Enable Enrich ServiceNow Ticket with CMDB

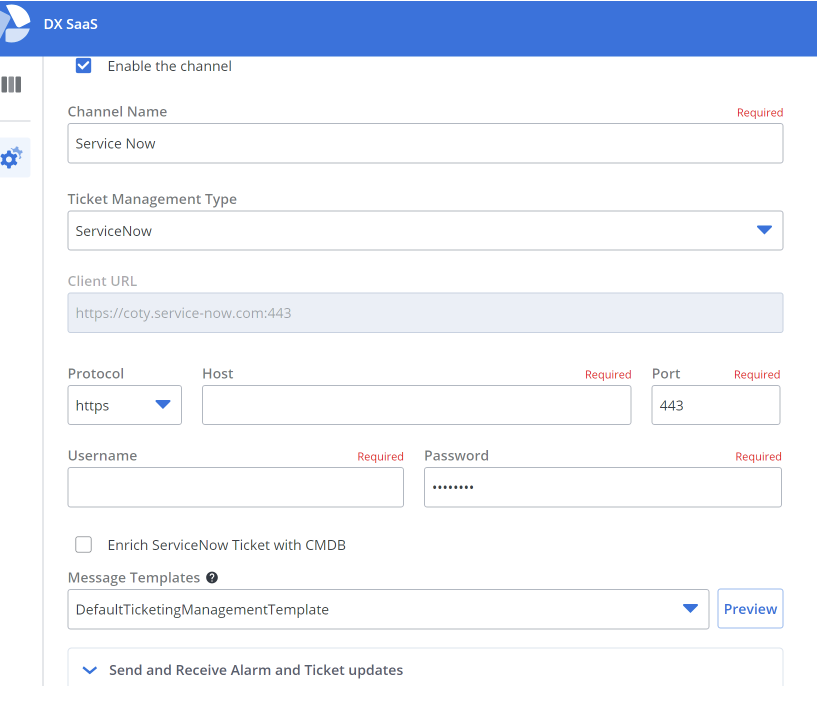point(84,545)
